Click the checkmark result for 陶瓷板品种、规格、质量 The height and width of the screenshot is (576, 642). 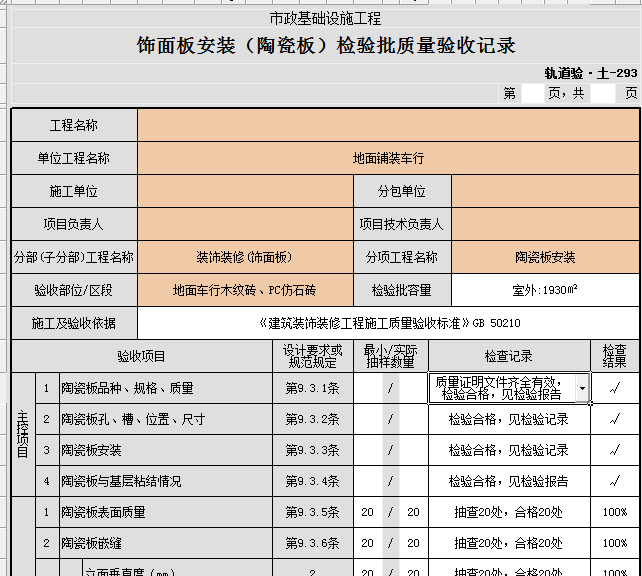click(615, 388)
